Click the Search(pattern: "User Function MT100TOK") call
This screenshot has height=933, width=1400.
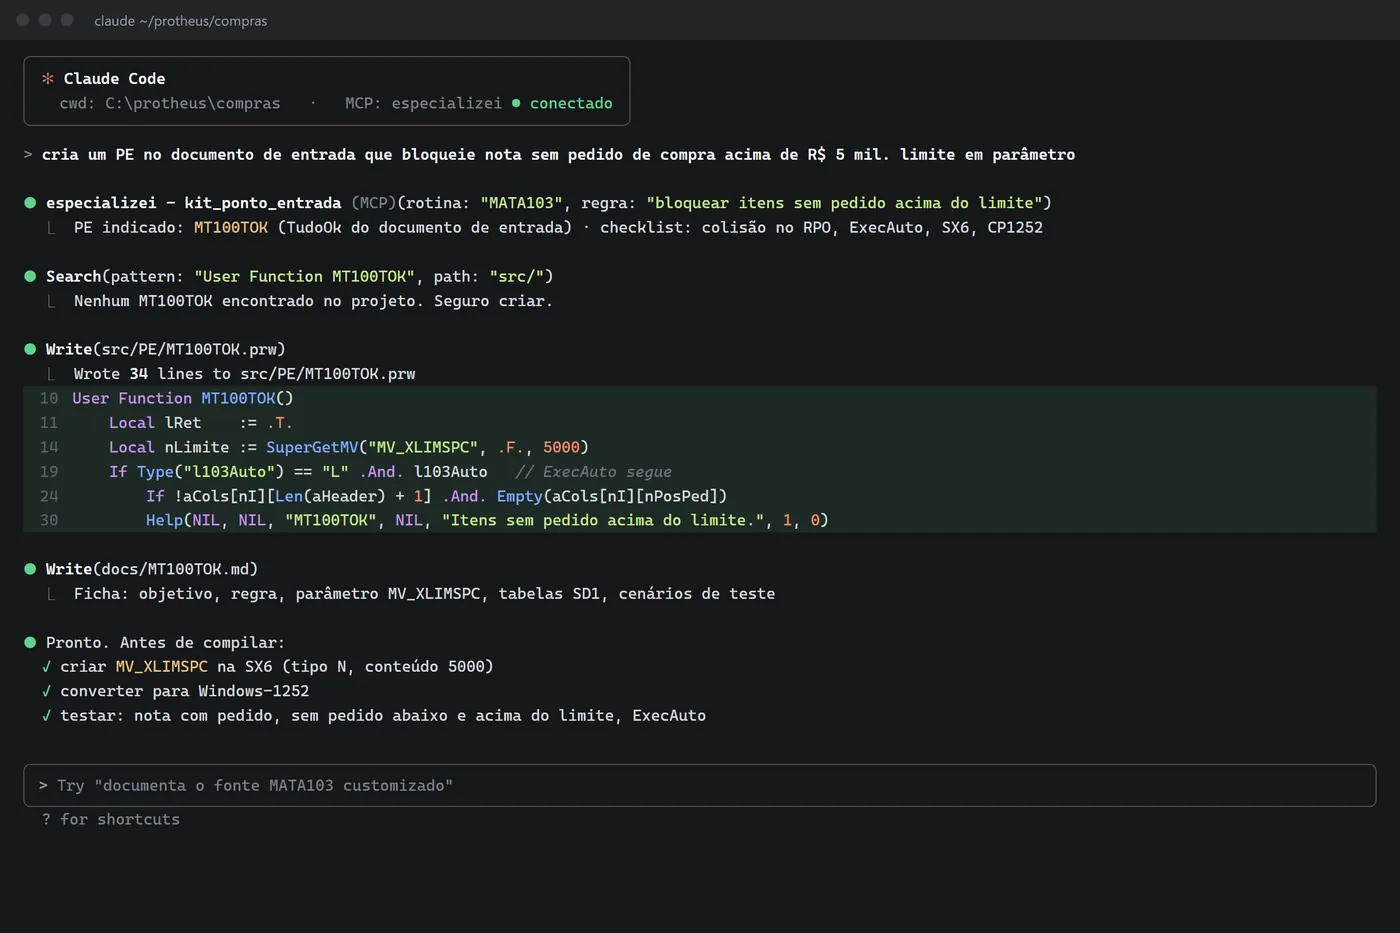[299, 276]
